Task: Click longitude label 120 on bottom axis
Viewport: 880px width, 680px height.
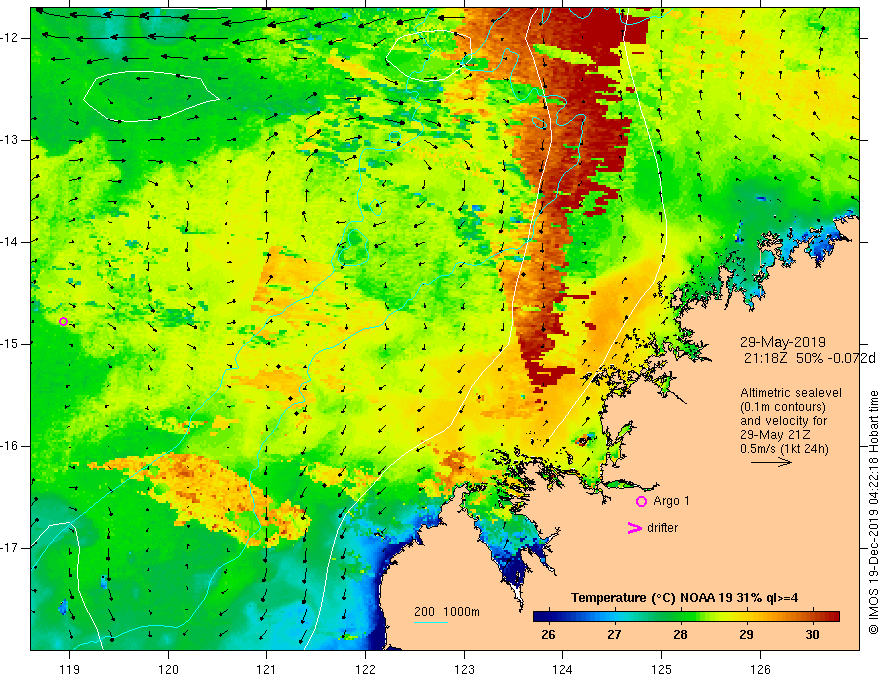Action: click(x=168, y=669)
